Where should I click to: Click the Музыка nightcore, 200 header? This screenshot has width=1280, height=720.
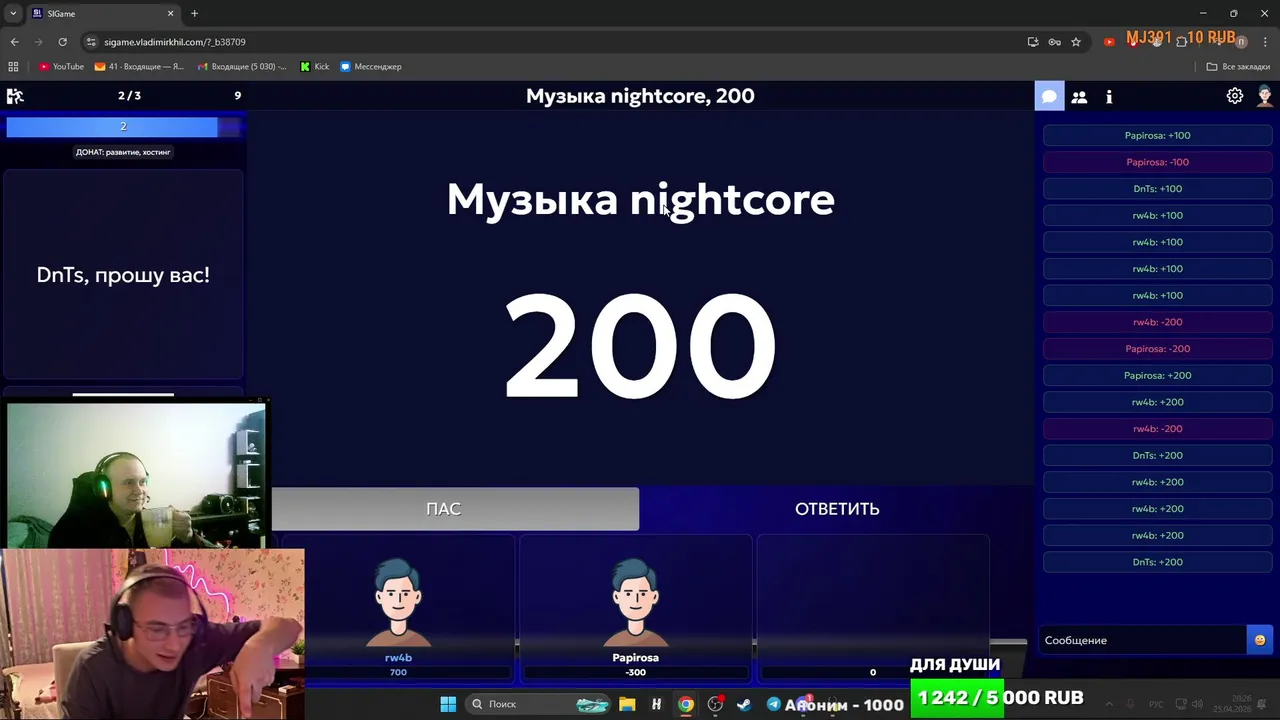click(640, 96)
